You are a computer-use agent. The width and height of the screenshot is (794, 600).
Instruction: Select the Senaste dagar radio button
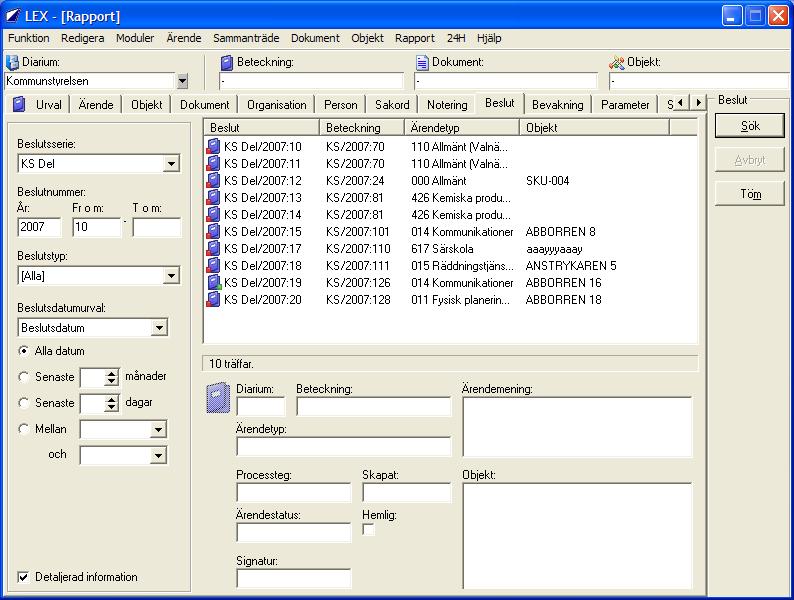point(23,403)
